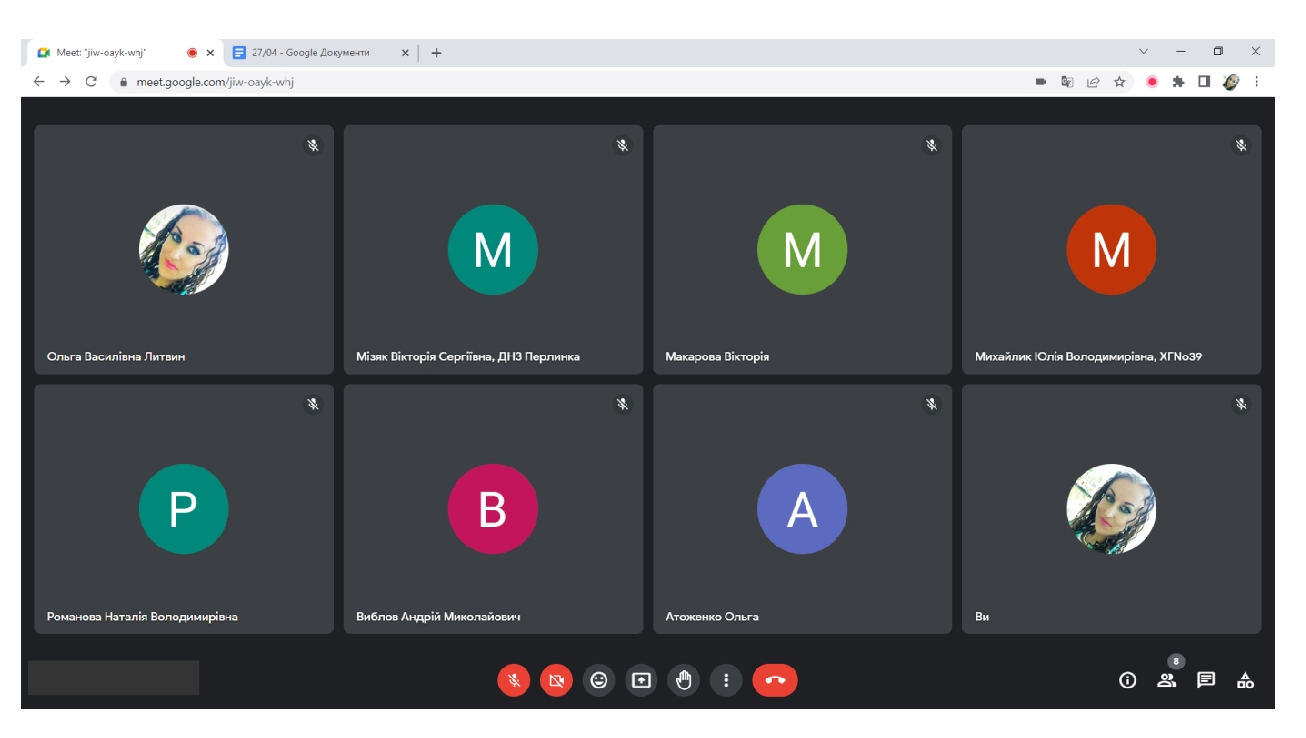Toggle the camera off button
The height and width of the screenshot is (738, 1306).
(556, 681)
